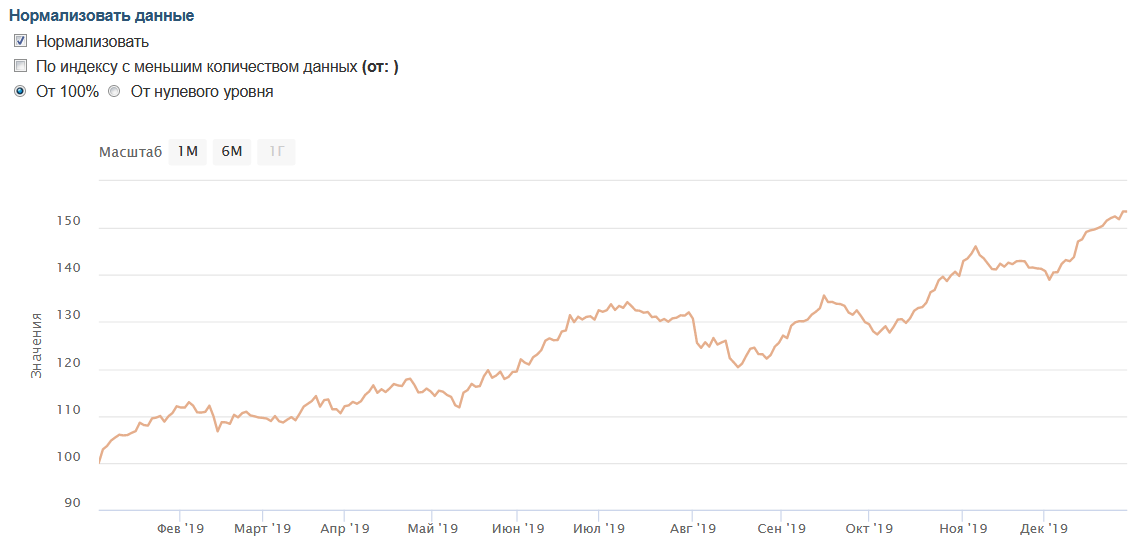Image resolution: width=1134 pixels, height=550 pixels.
Task: Click the 90 value axis label
Action: pos(72,503)
